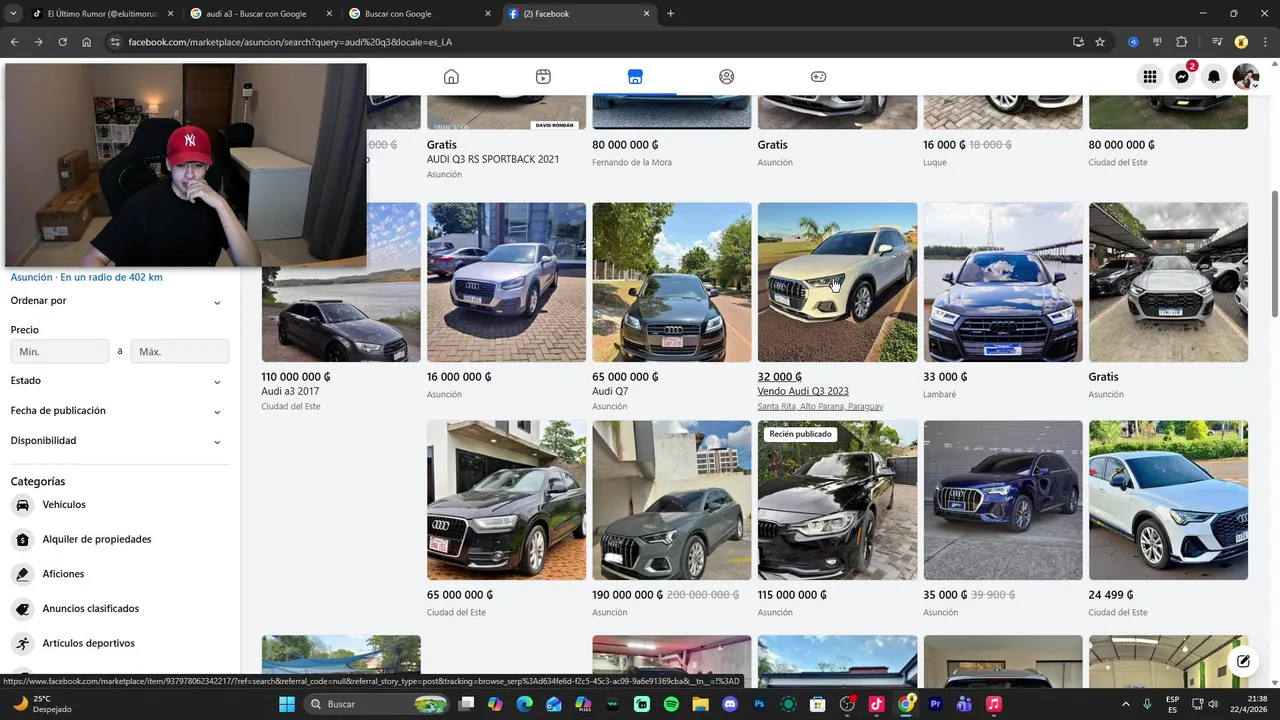
Task: Open the Audi Q7 listing title
Action: pyautogui.click(x=610, y=392)
